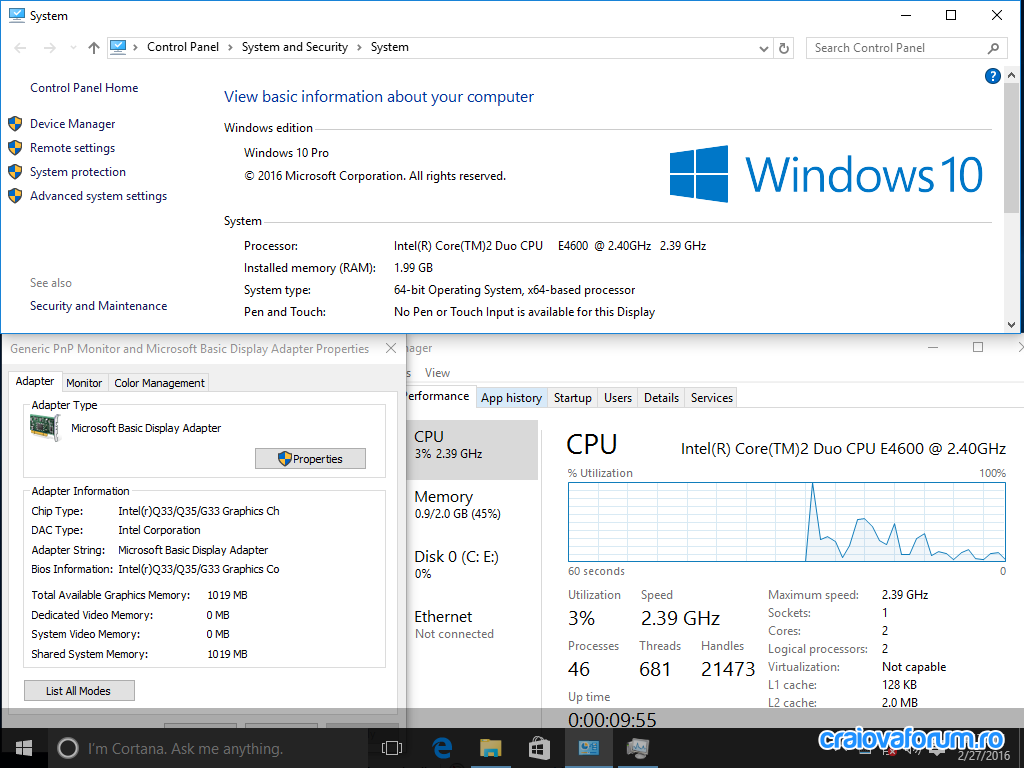Launch Microsoft Edge from taskbar
This screenshot has height=768, width=1024.
tap(442, 748)
